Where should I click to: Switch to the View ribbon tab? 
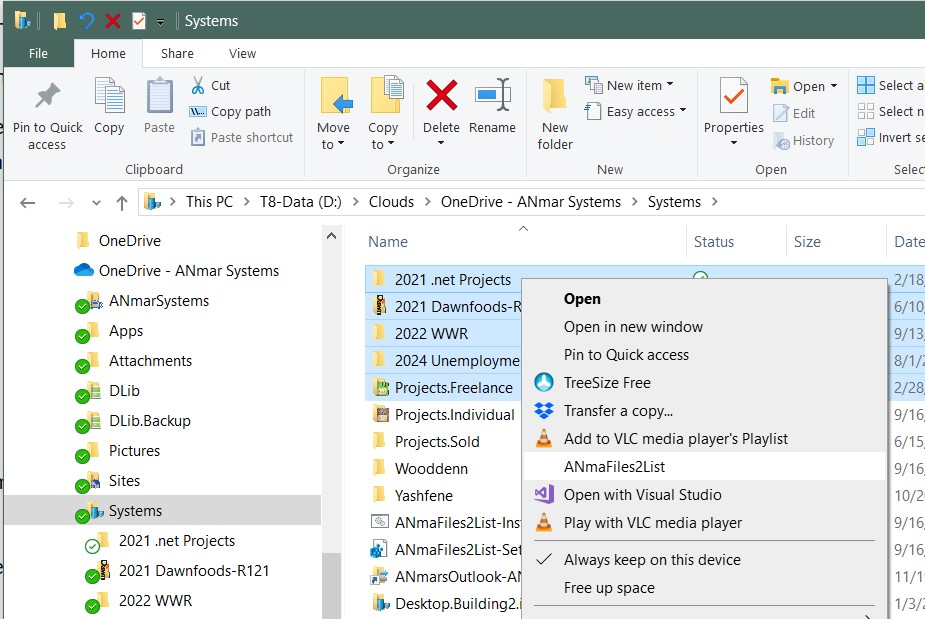pyautogui.click(x=242, y=54)
